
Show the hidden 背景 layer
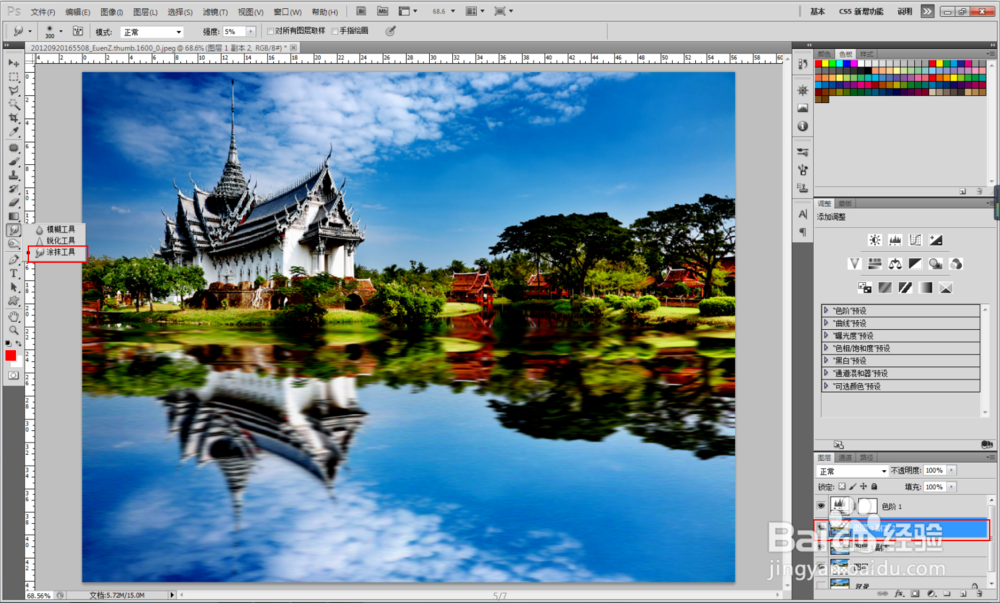(821, 585)
